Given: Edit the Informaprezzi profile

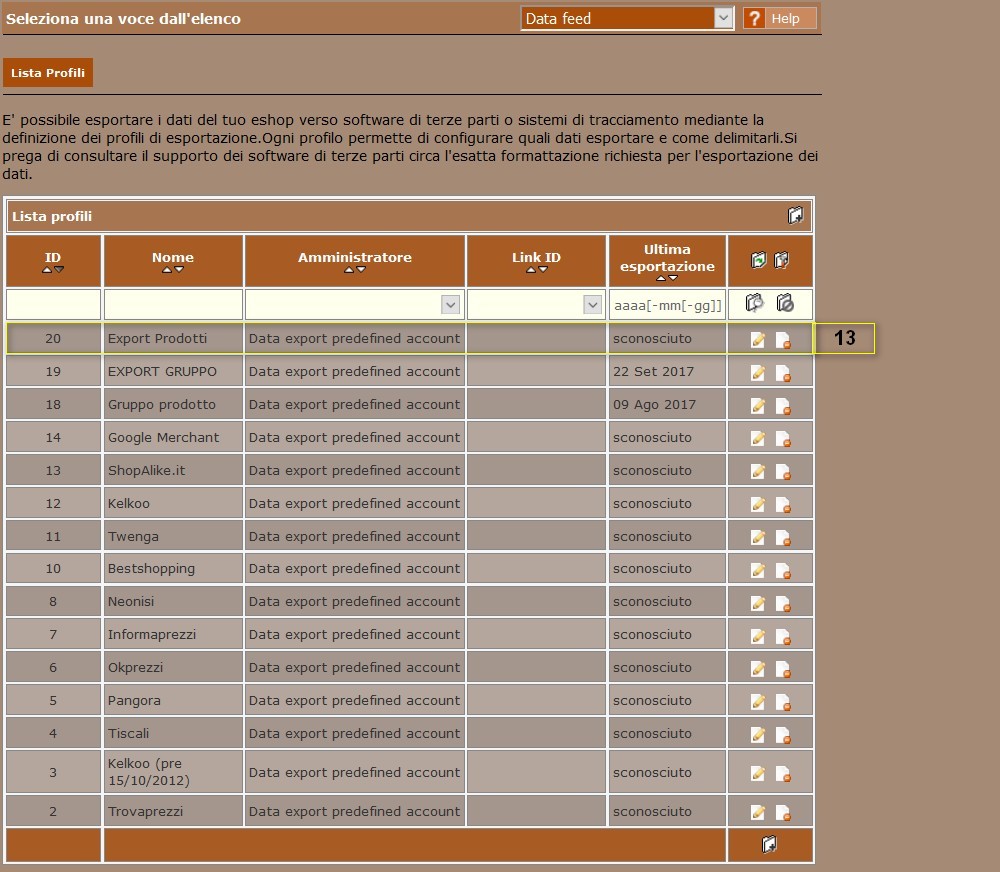Looking at the screenshot, I should 758,636.
